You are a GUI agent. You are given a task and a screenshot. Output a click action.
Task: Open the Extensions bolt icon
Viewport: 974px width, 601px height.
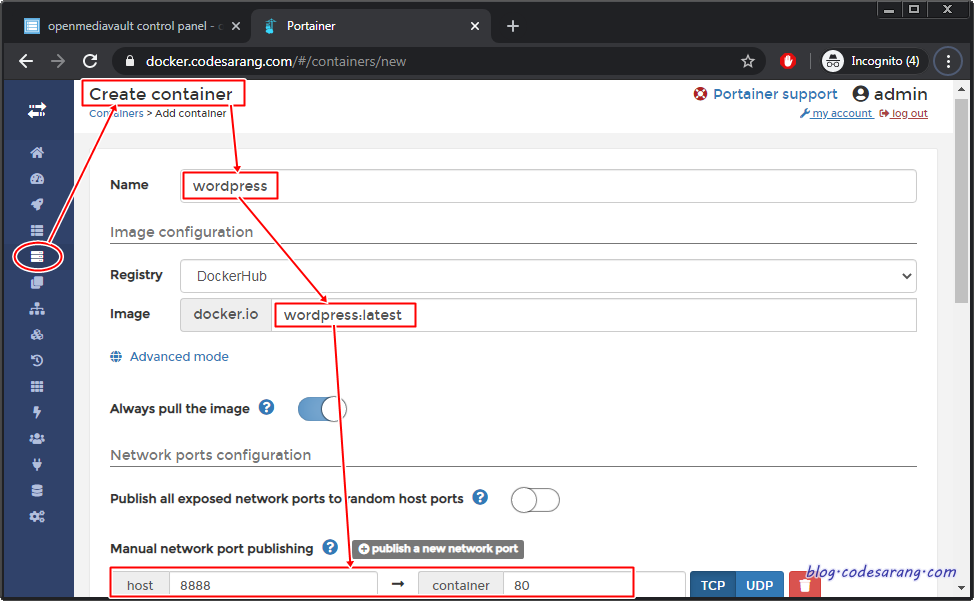(x=37, y=412)
